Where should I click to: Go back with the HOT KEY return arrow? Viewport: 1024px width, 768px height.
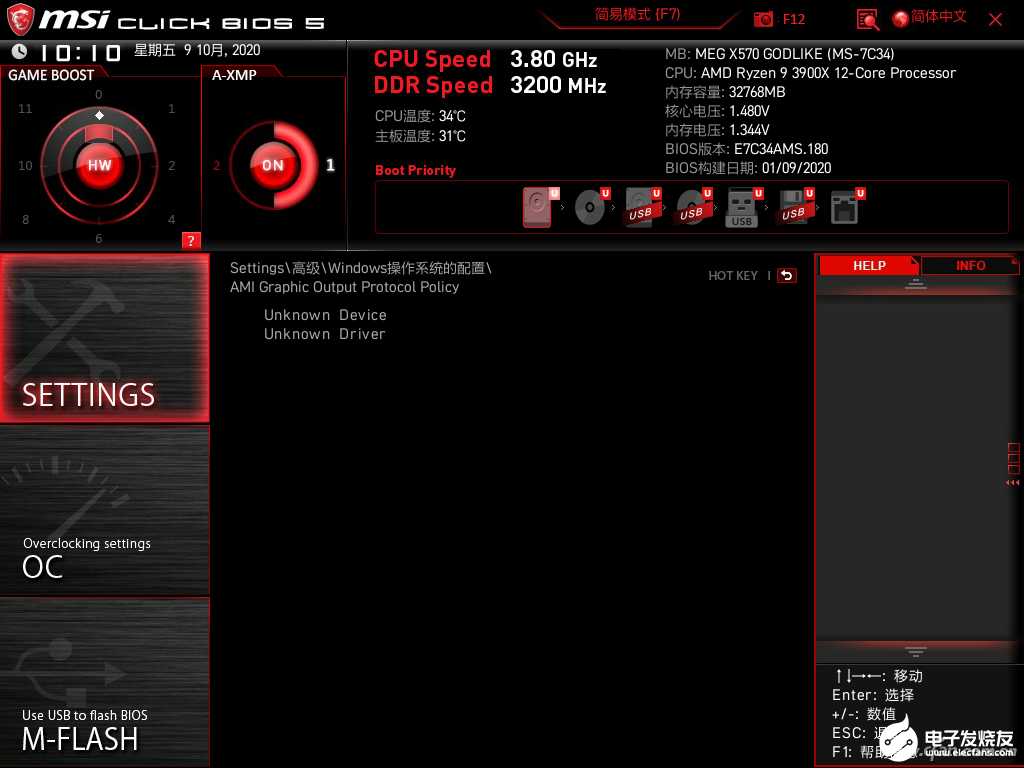[x=787, y=276]
